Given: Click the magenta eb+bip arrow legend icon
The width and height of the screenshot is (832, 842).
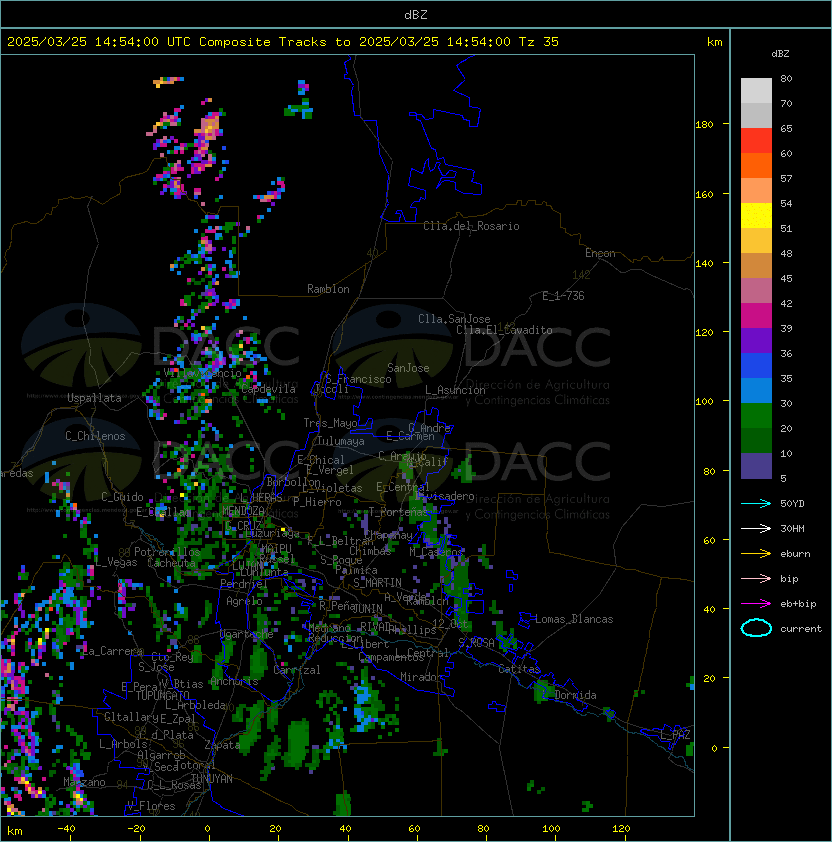Looking at the screenshot, I should click(x=756, y=604).
